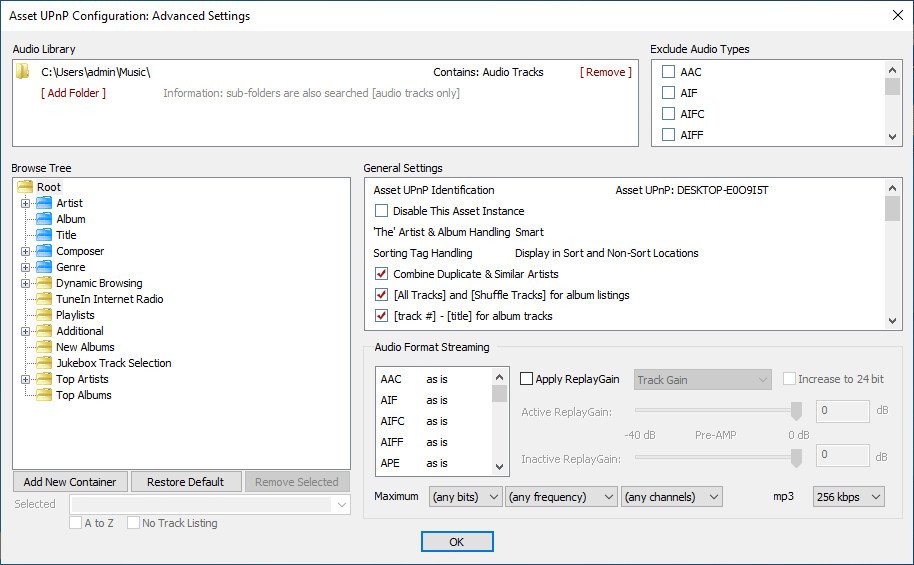Uncheck track # - title for album tracks
This screenshot has width=914, height=565.
(381, 315)
